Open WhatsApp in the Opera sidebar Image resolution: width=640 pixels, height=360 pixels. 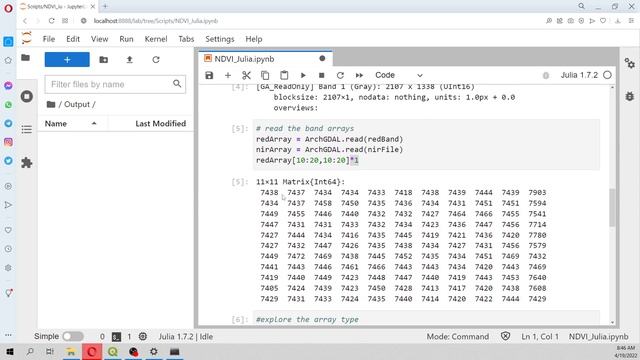[x=8, y=104]
